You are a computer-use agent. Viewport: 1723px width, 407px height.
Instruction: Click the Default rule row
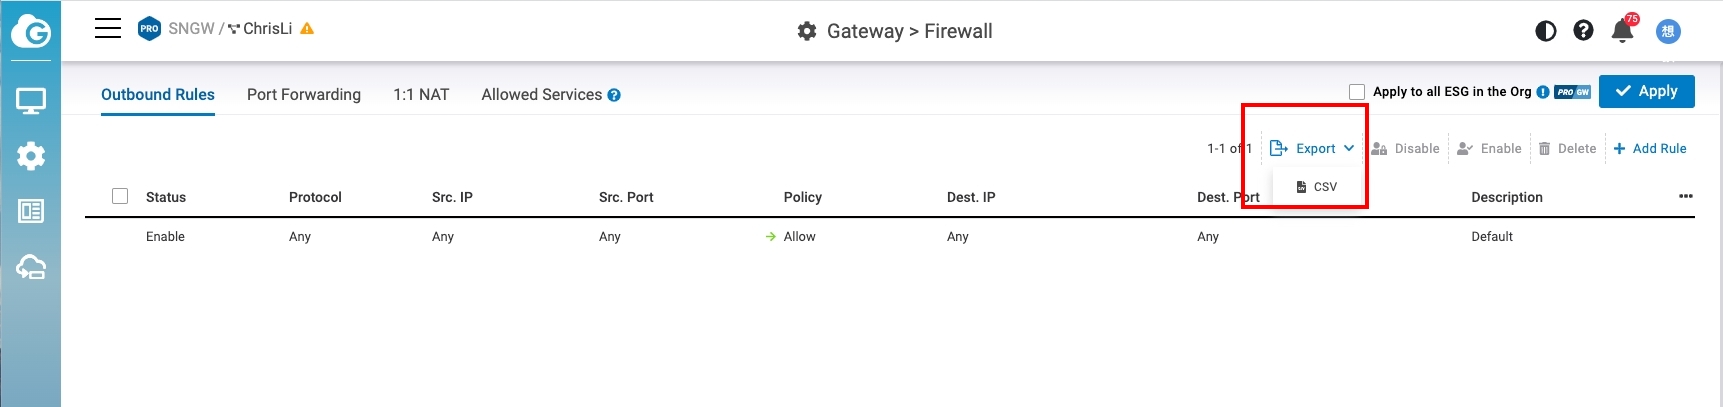[1491, 237]
